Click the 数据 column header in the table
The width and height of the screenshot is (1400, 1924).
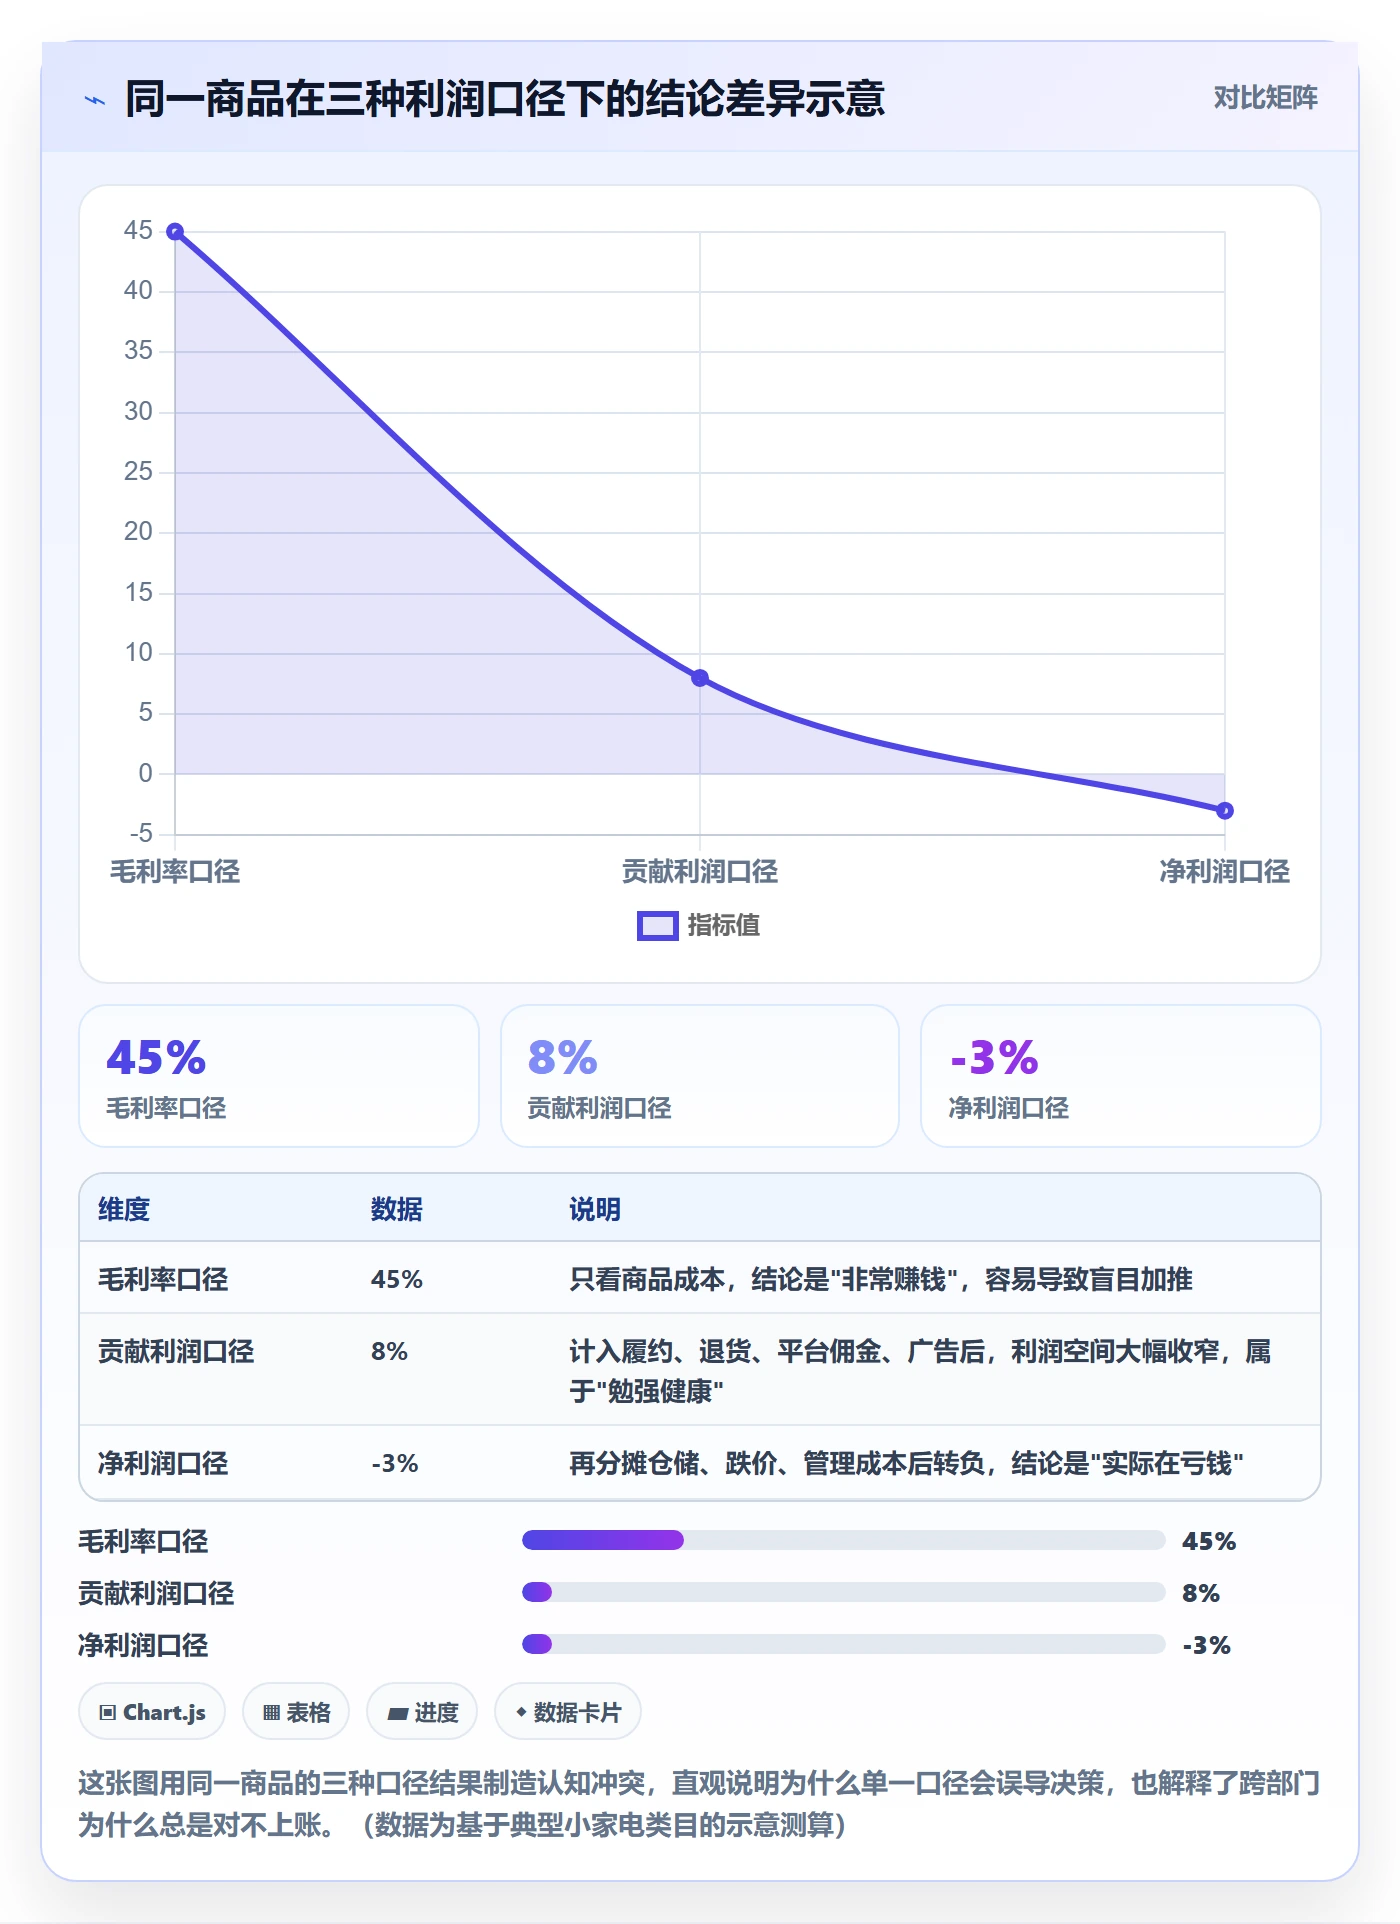point(397,1210)
